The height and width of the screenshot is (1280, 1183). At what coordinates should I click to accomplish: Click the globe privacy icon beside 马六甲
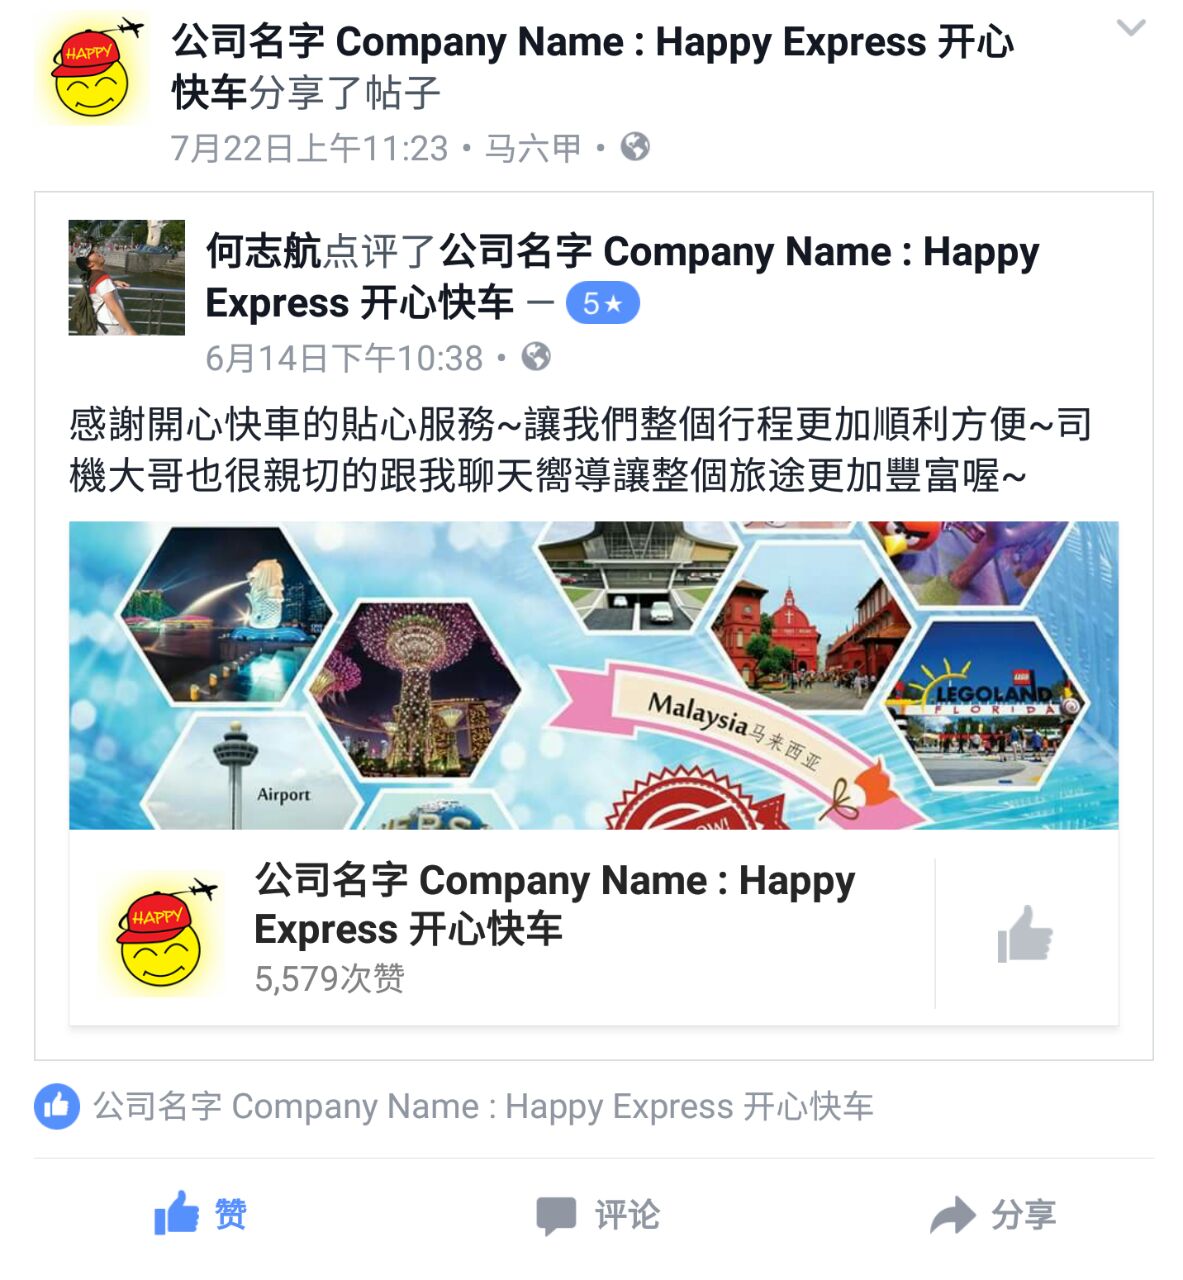pos(635,147)
